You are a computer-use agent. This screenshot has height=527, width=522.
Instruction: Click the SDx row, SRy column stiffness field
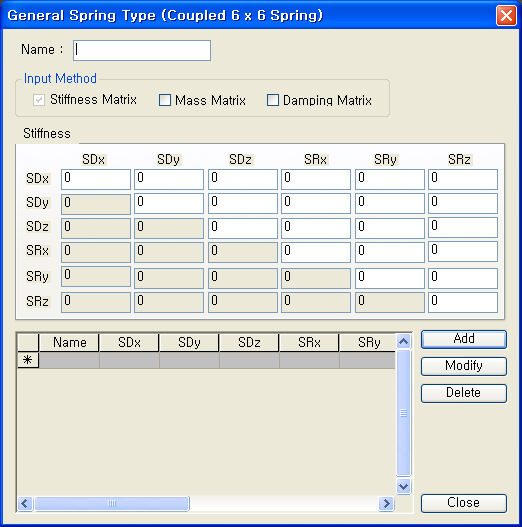click(x=390, y=179)
